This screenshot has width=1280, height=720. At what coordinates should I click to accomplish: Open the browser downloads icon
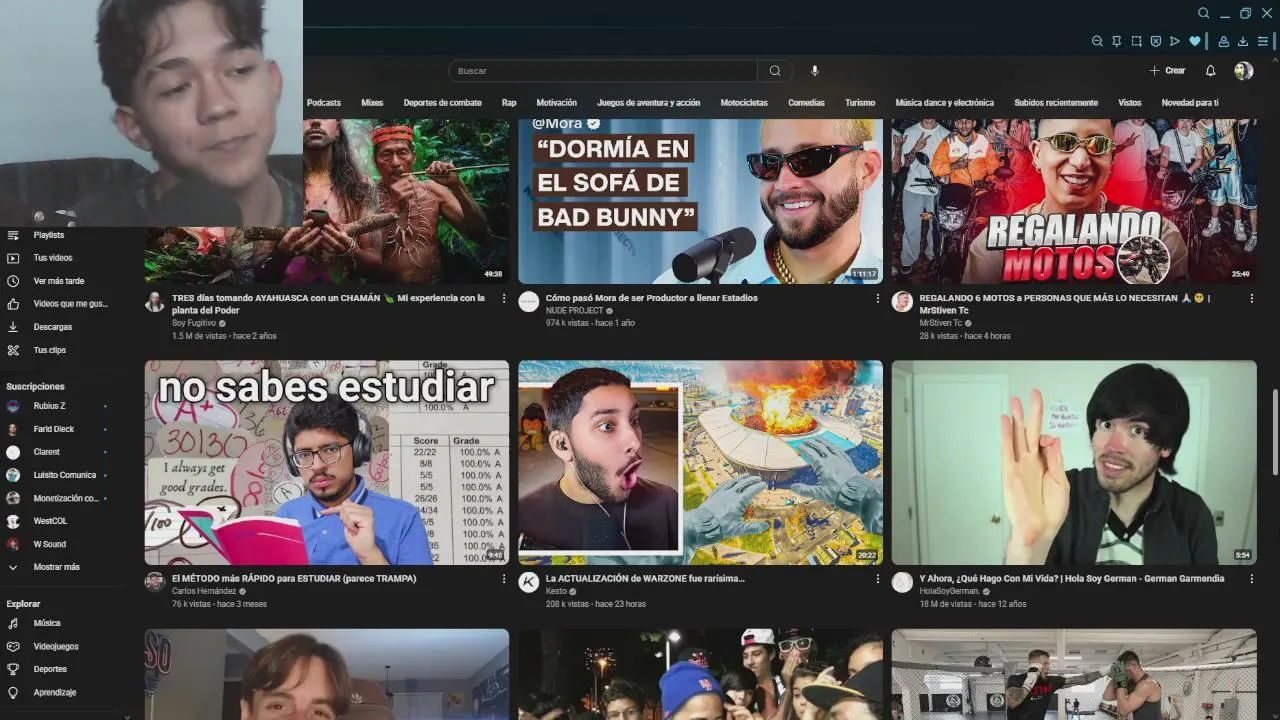point(1243,41)
